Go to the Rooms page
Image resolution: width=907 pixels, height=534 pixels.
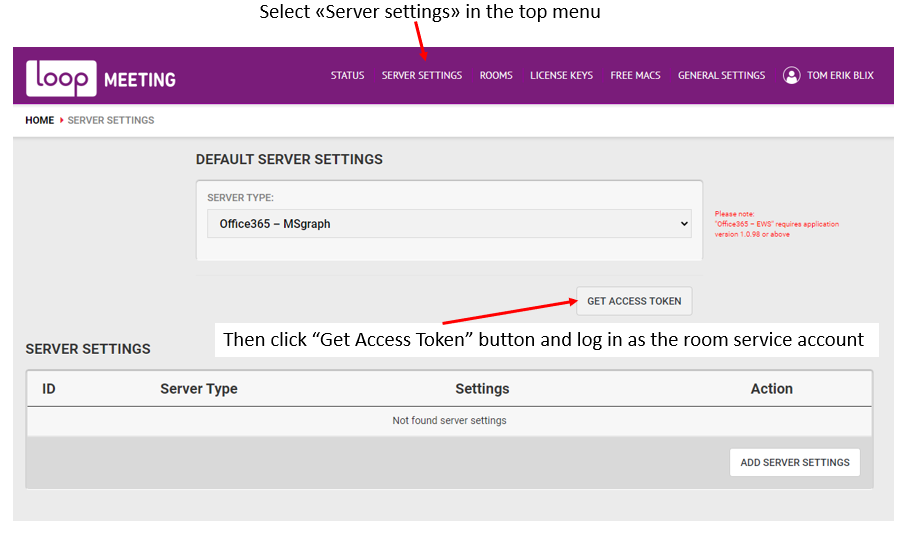pyautogui.click(x=496, y=75)
